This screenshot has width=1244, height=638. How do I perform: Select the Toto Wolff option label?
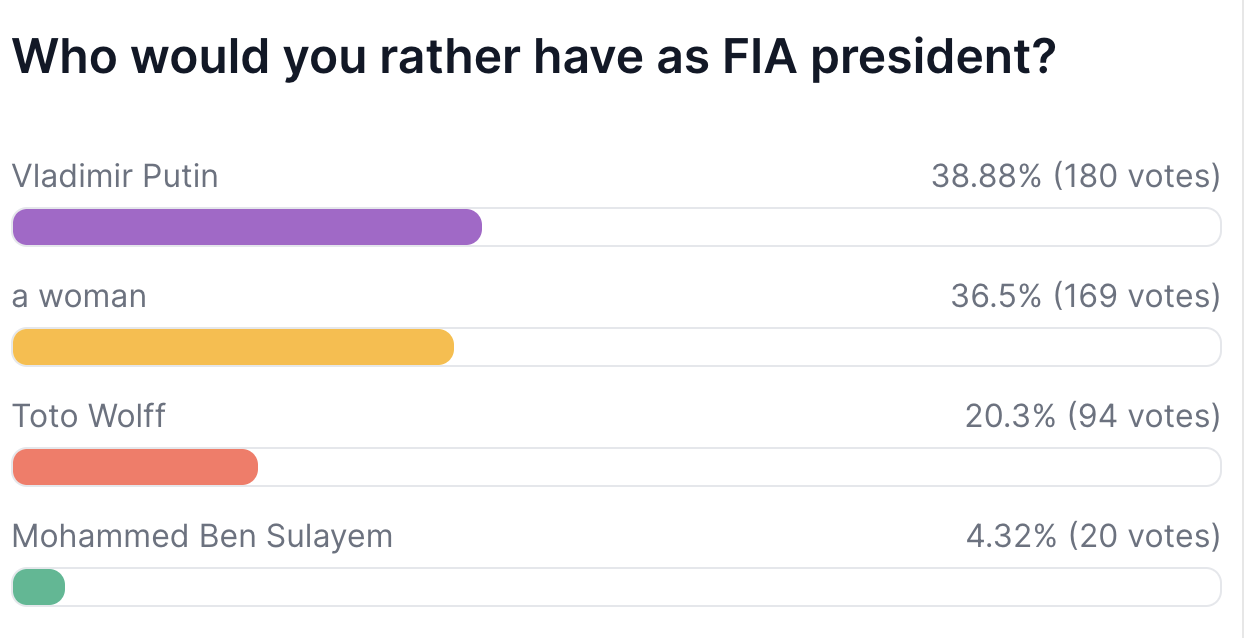pos(89,416)
